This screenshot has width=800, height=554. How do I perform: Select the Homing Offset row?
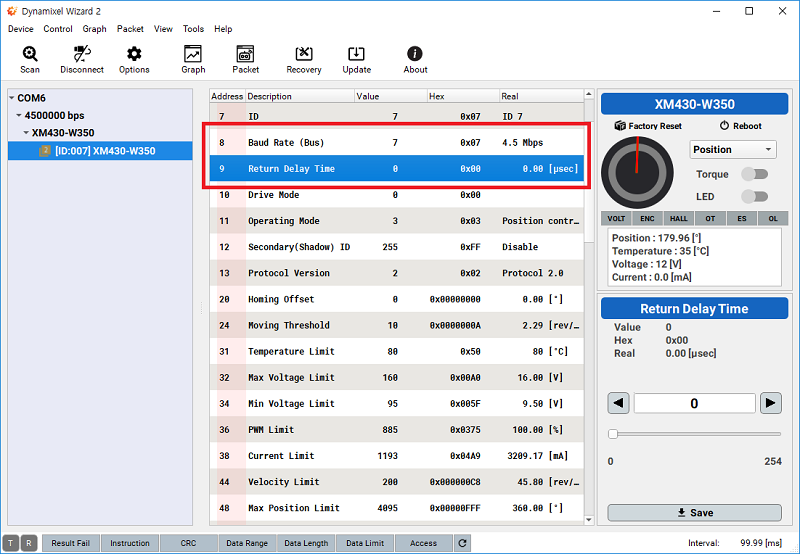(396, 299)
